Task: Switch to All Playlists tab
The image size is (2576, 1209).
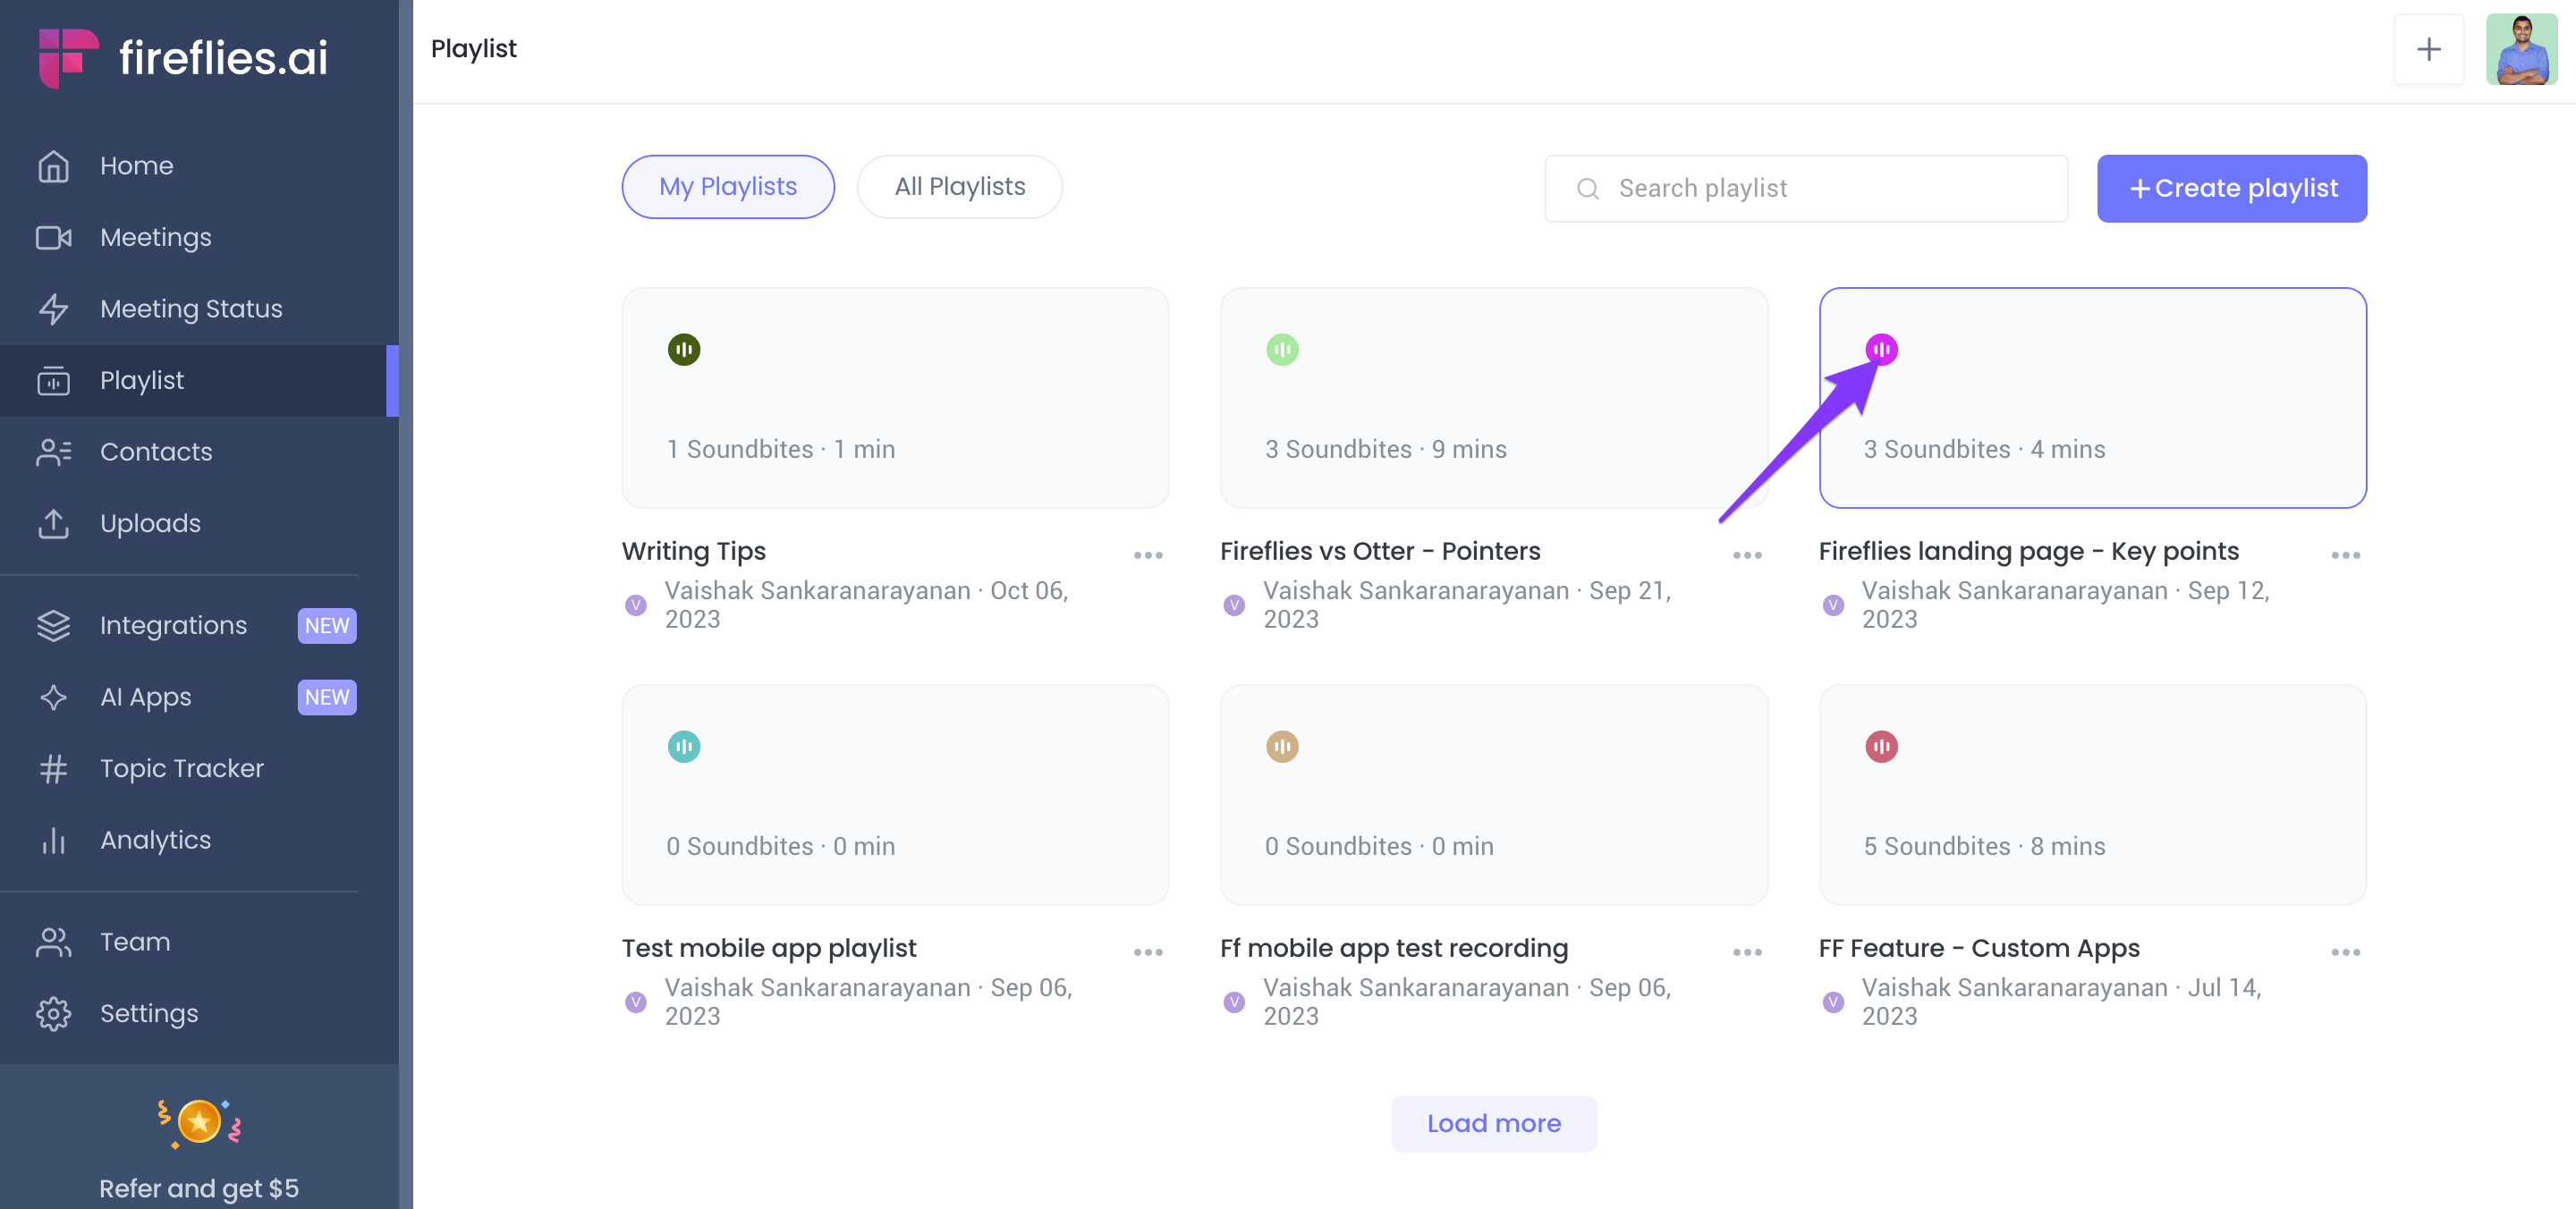Action: (x=959, y=187)
